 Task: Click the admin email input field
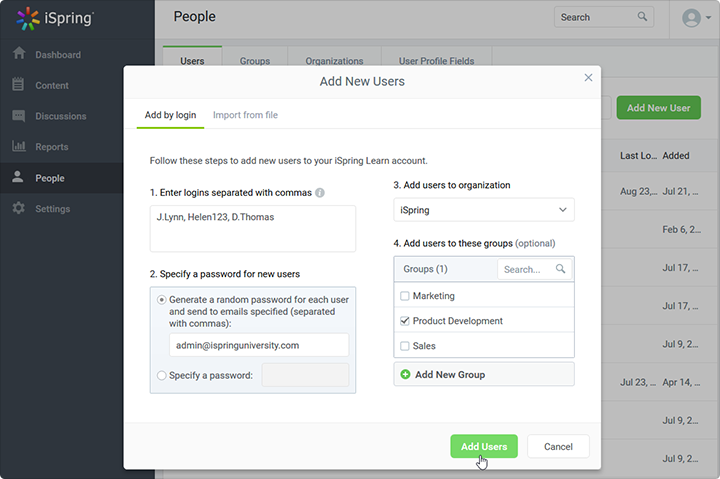tap(259, 345)
